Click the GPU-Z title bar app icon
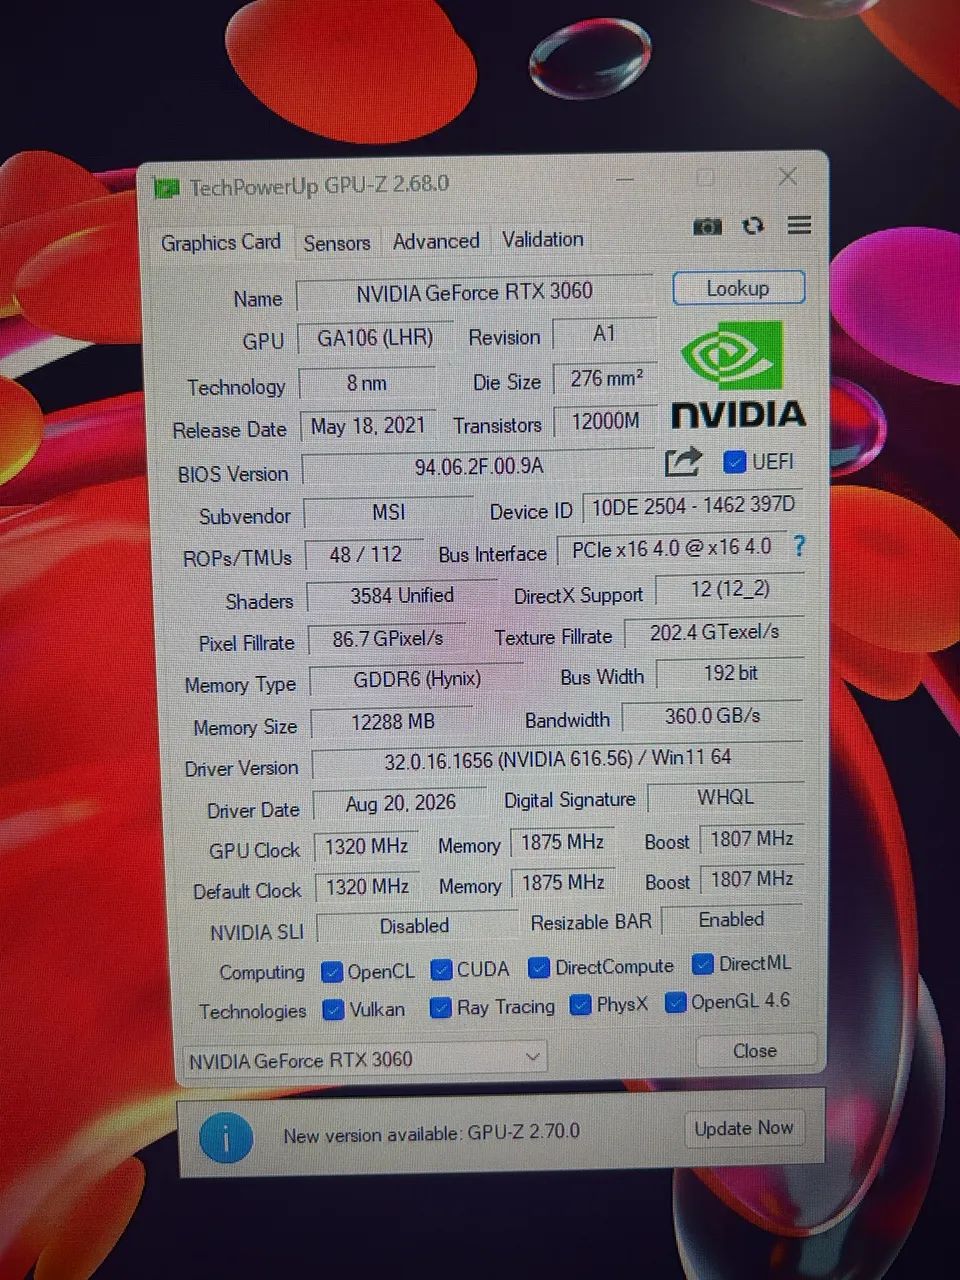Image resolution: width=960 pixels, height=1280 pixels. click(166, 187)
